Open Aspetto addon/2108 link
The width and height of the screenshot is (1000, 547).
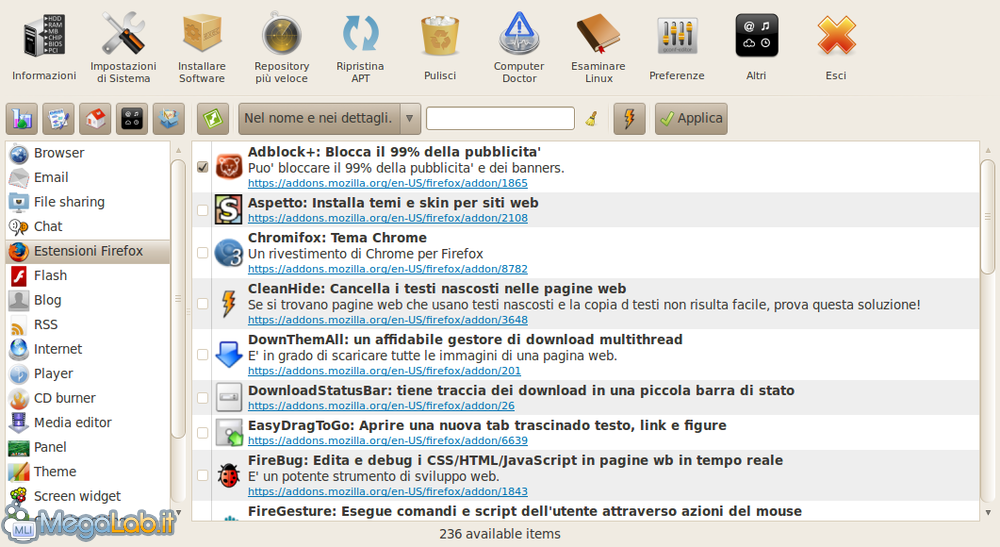(x=388, y=218)
